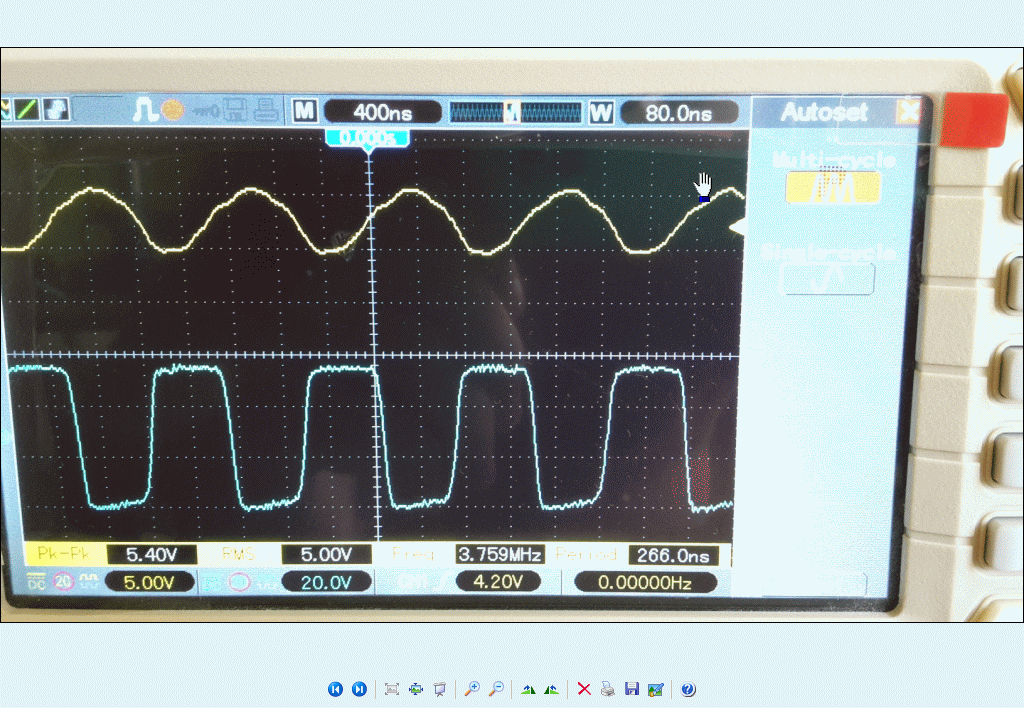
Task: Click the 400ns timebase readout
Action: [383, 112]
